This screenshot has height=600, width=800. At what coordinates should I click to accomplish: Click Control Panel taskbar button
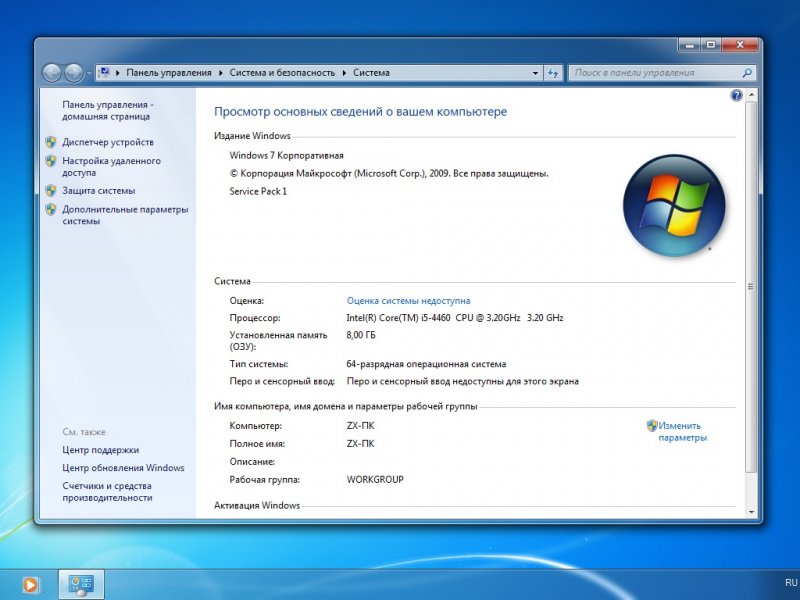click(81, 584)
